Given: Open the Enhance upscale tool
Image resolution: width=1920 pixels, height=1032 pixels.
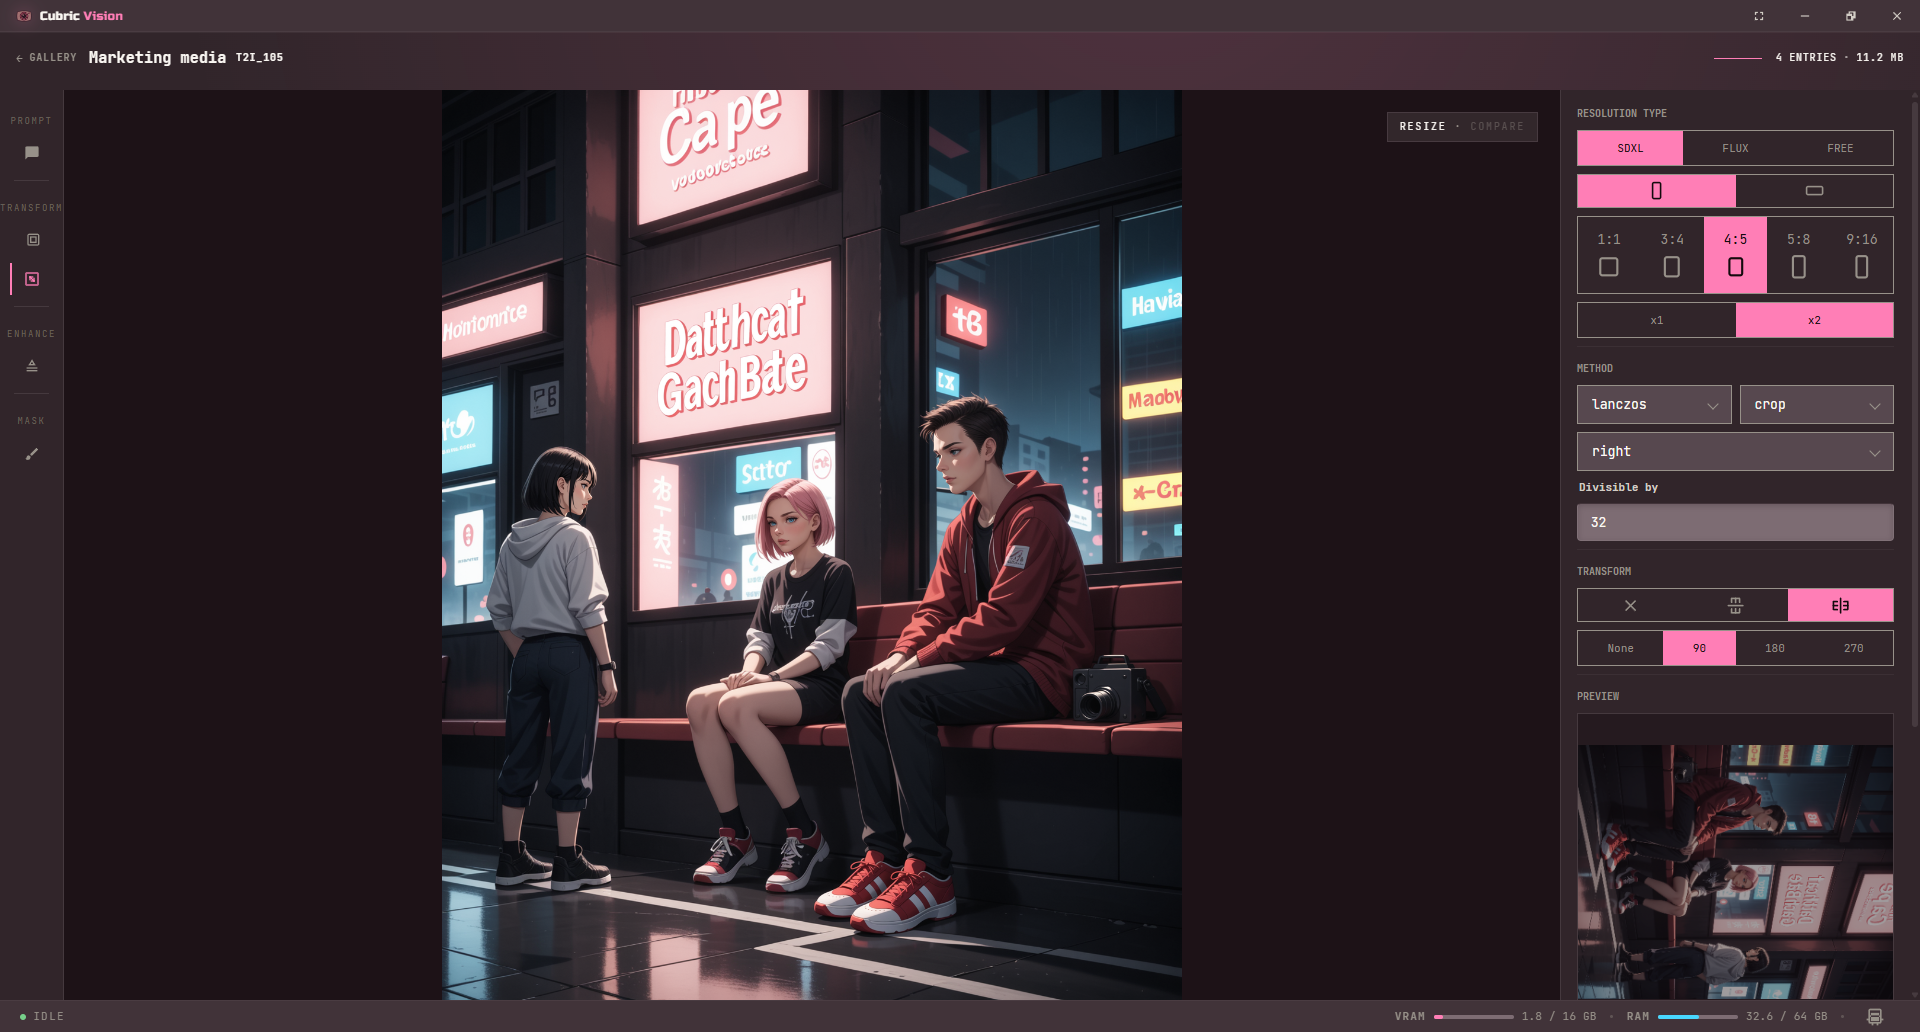Looking at the screenshot, I should (32, 366).
